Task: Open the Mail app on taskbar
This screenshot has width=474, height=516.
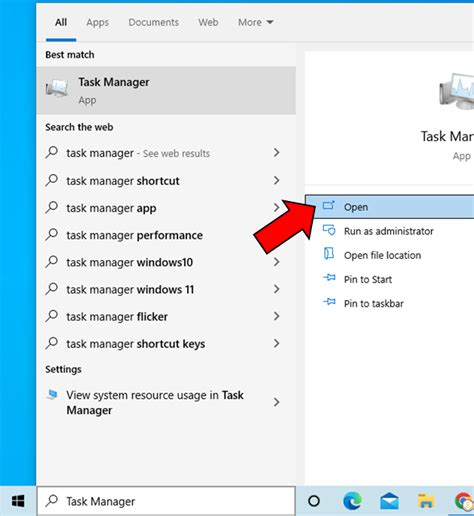Action: tap(389, 501)
